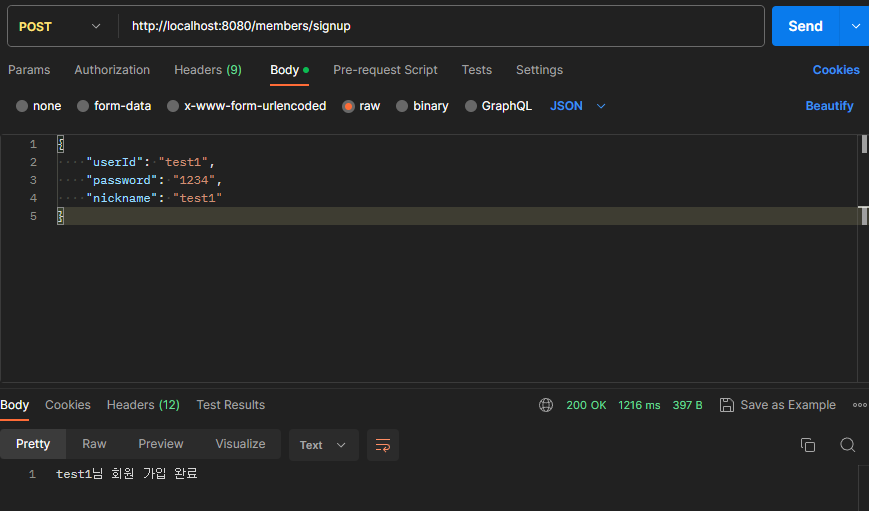Open the Pre-request Script tab
The height and width of the screenshot is (511, 869).
pos(385,70)
